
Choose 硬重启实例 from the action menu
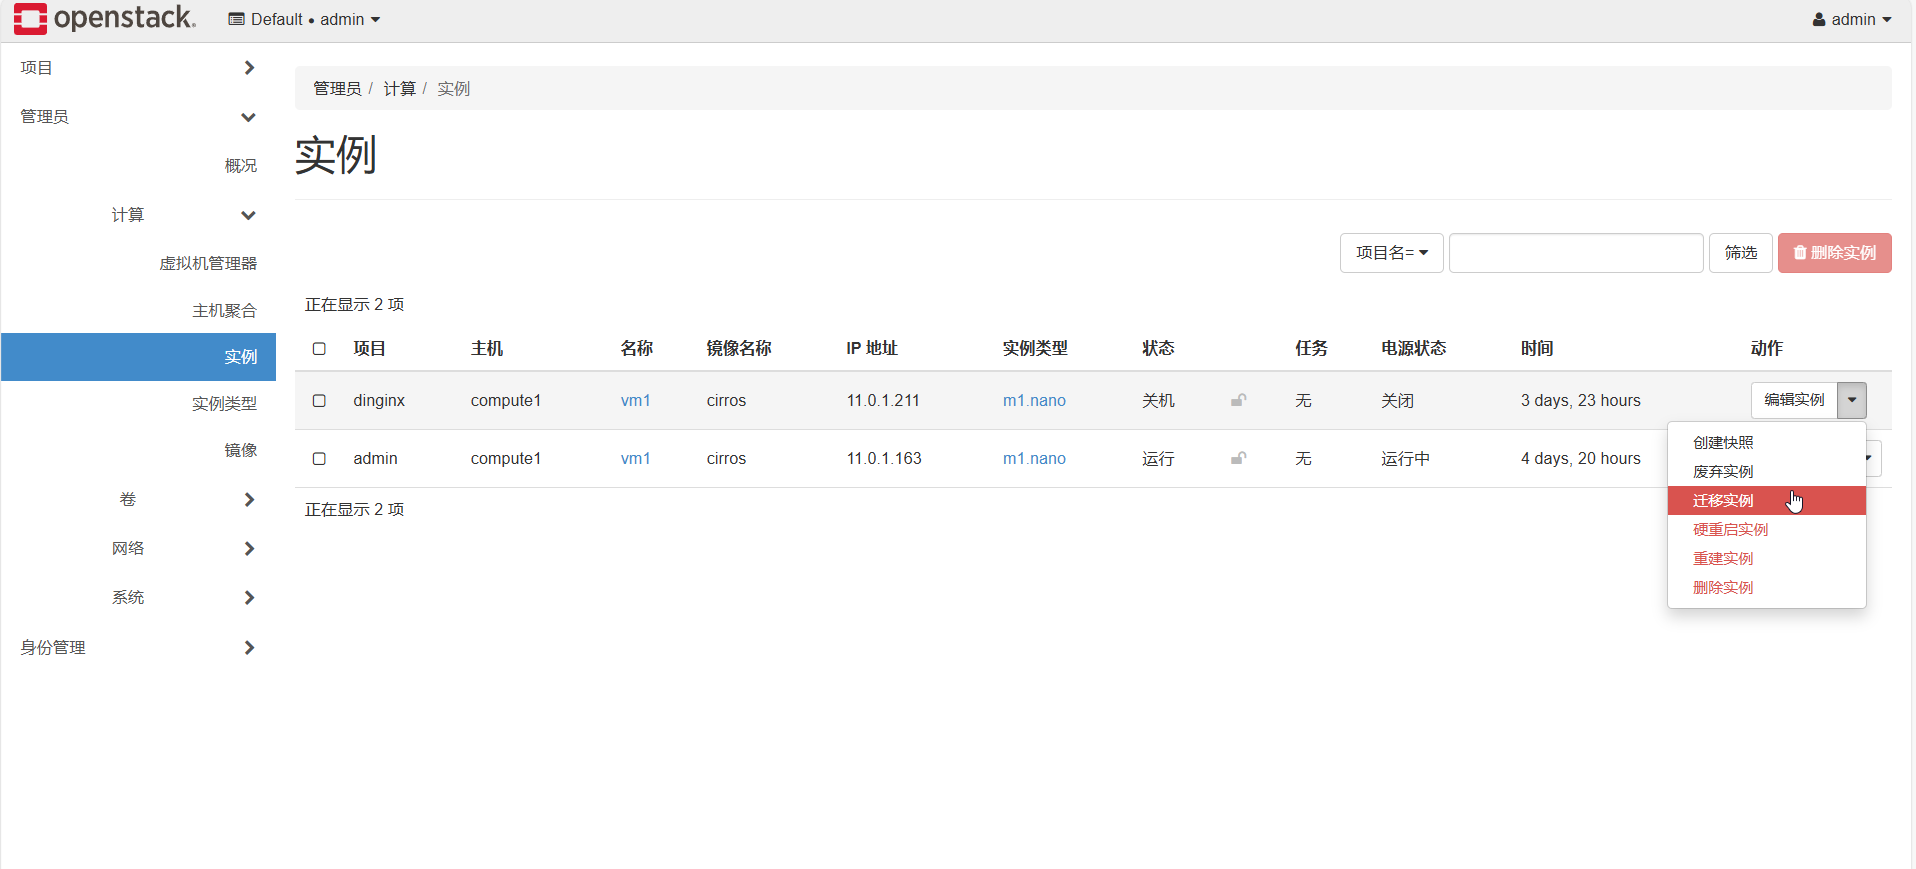tap(1766, 530)
